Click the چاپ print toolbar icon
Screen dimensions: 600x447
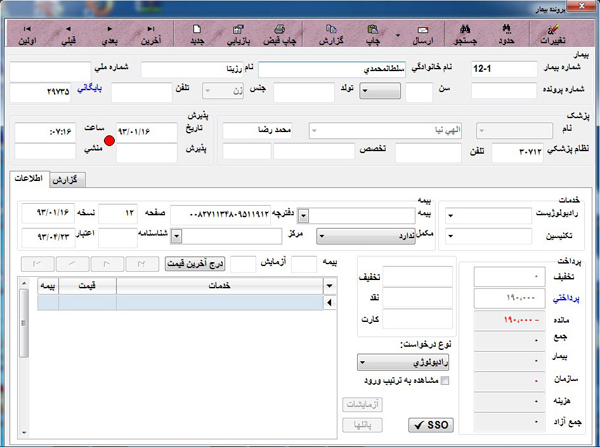pos(373,35)
